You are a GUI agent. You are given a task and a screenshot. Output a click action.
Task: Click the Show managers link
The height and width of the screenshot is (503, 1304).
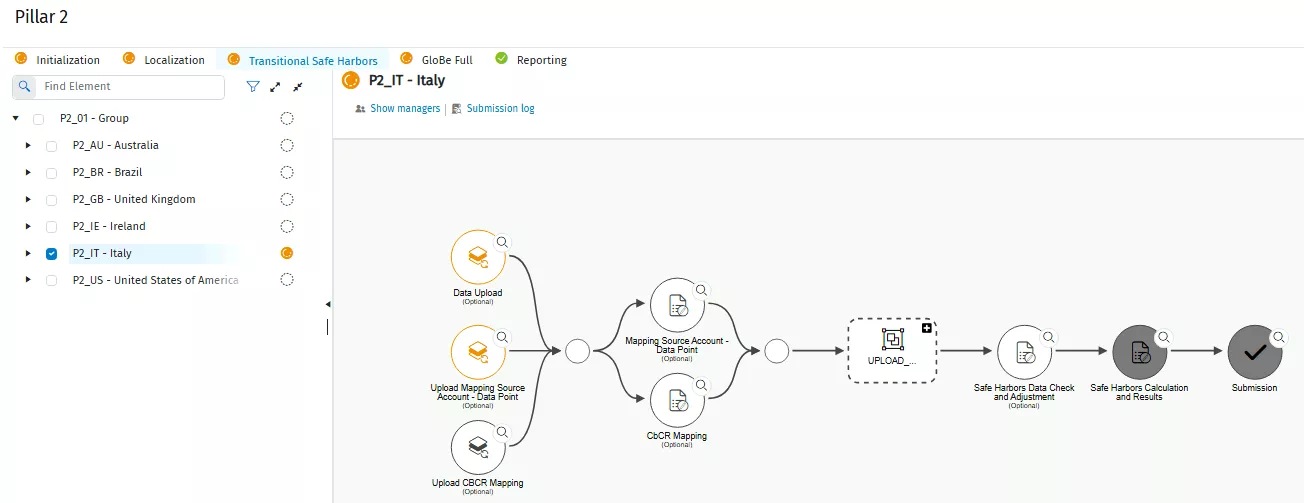click(x=404, y=108)
